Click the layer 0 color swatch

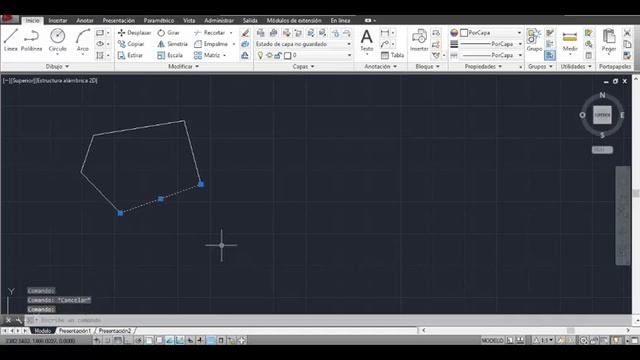(x=288, y=55)
